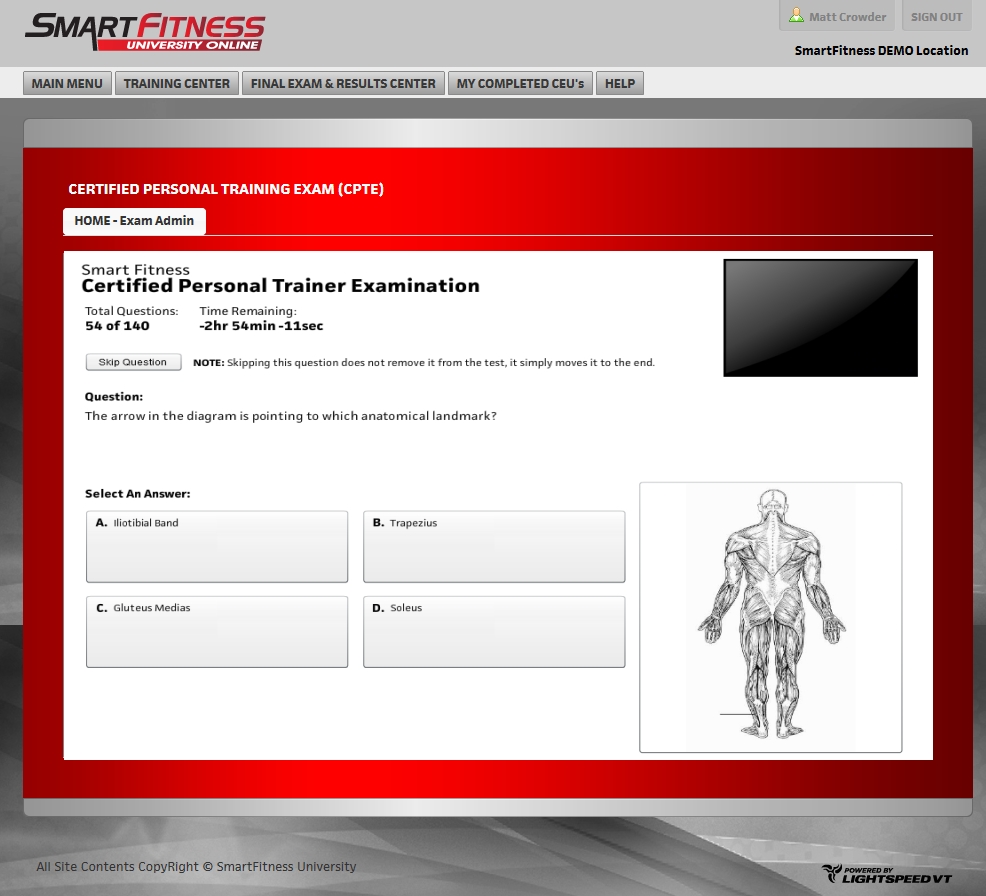The image size is (986, 896).
Task: Choose answer B, Trapezius
Action: click(x=494, y=546)
